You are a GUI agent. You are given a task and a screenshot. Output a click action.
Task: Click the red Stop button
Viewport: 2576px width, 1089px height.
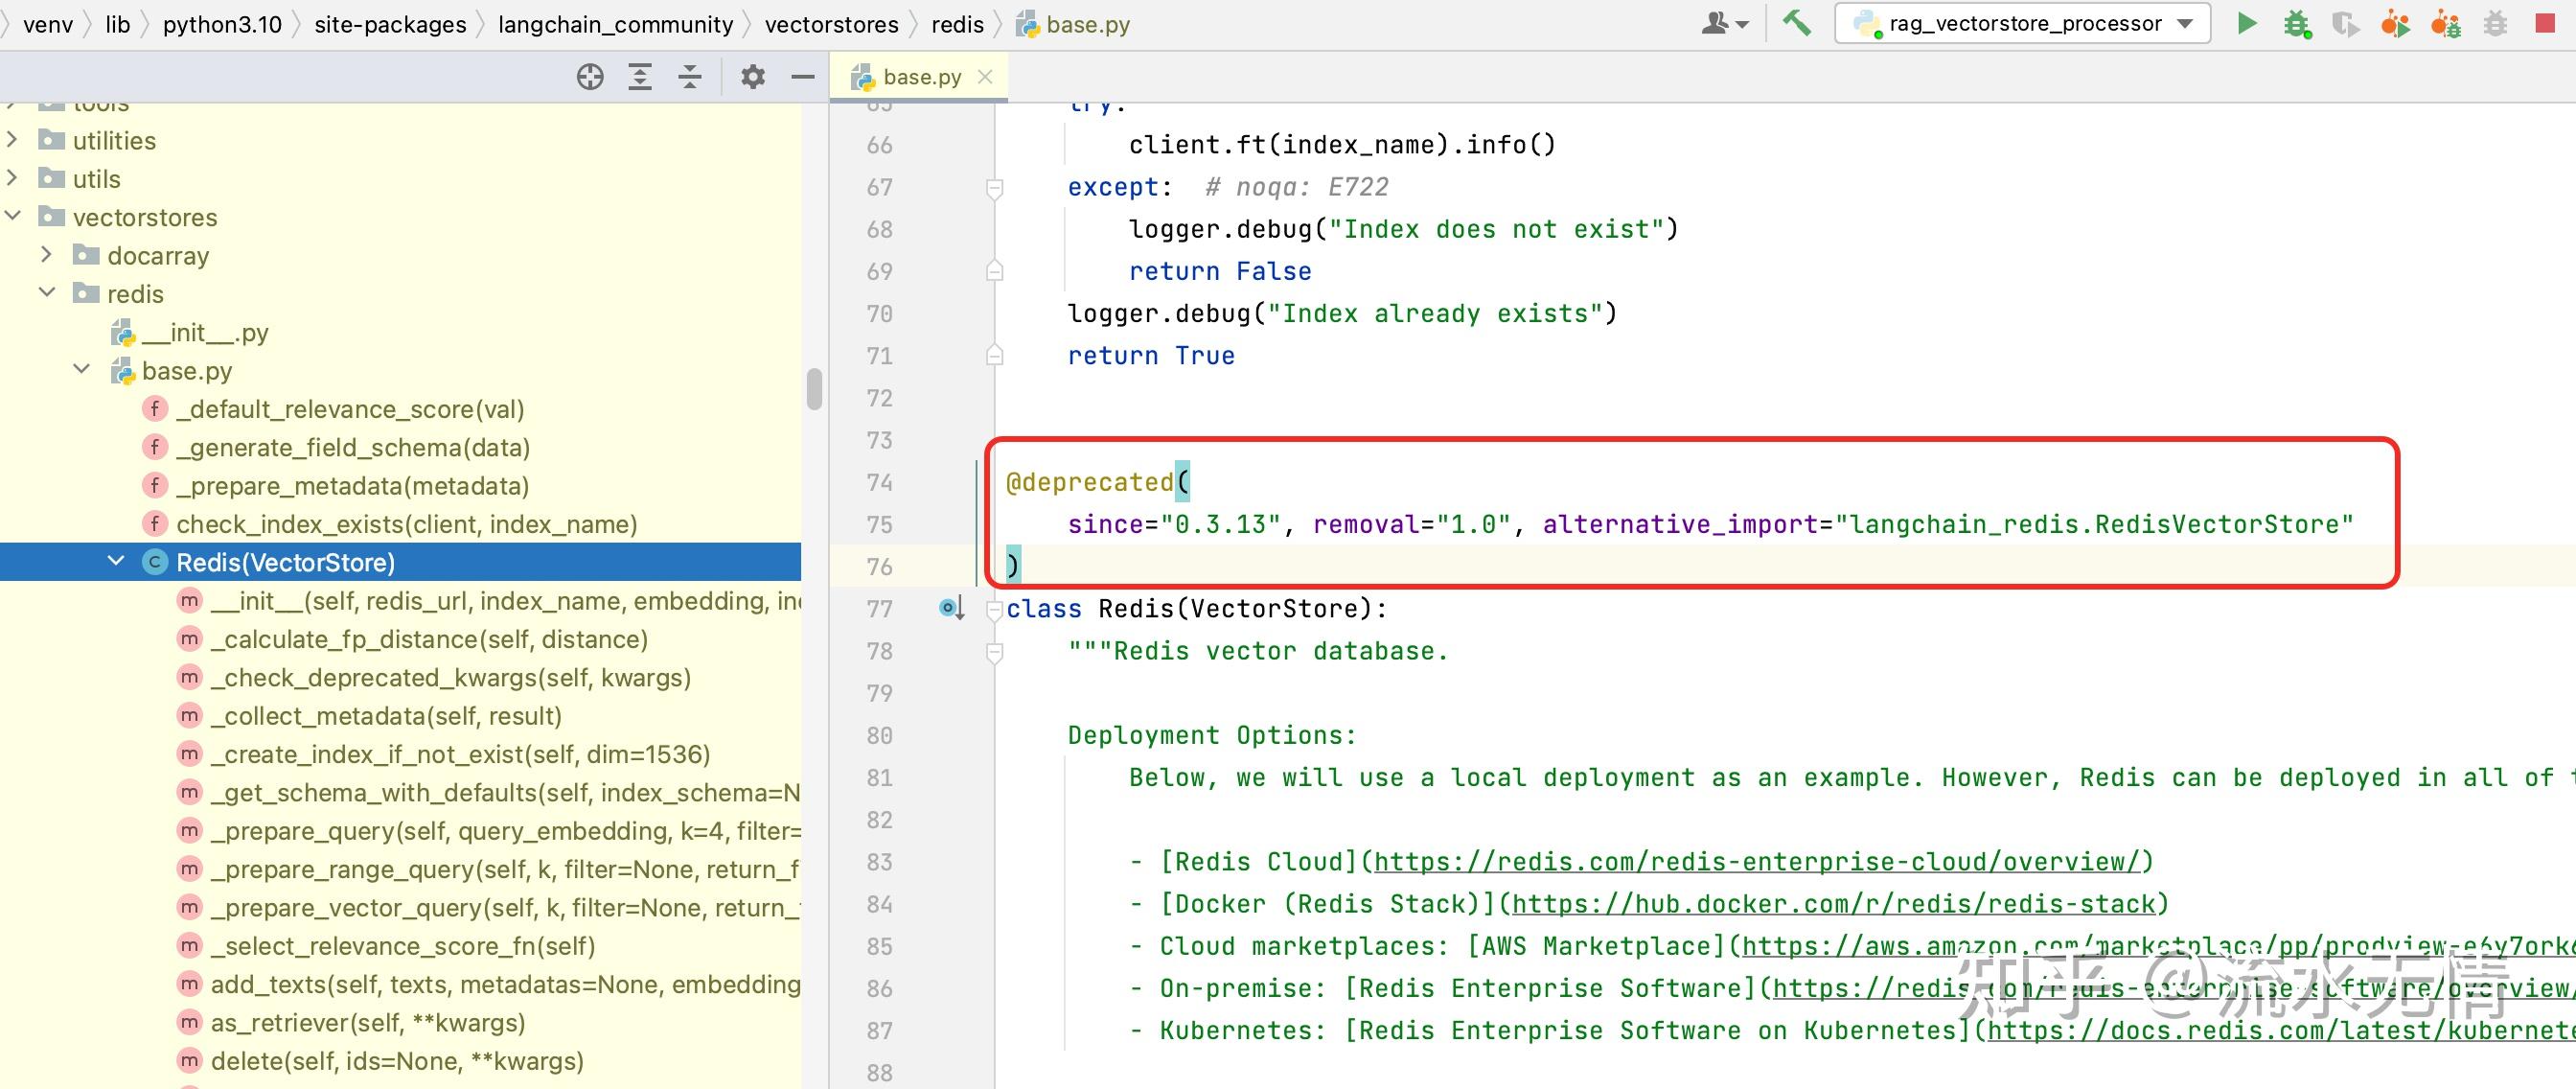2545,23
